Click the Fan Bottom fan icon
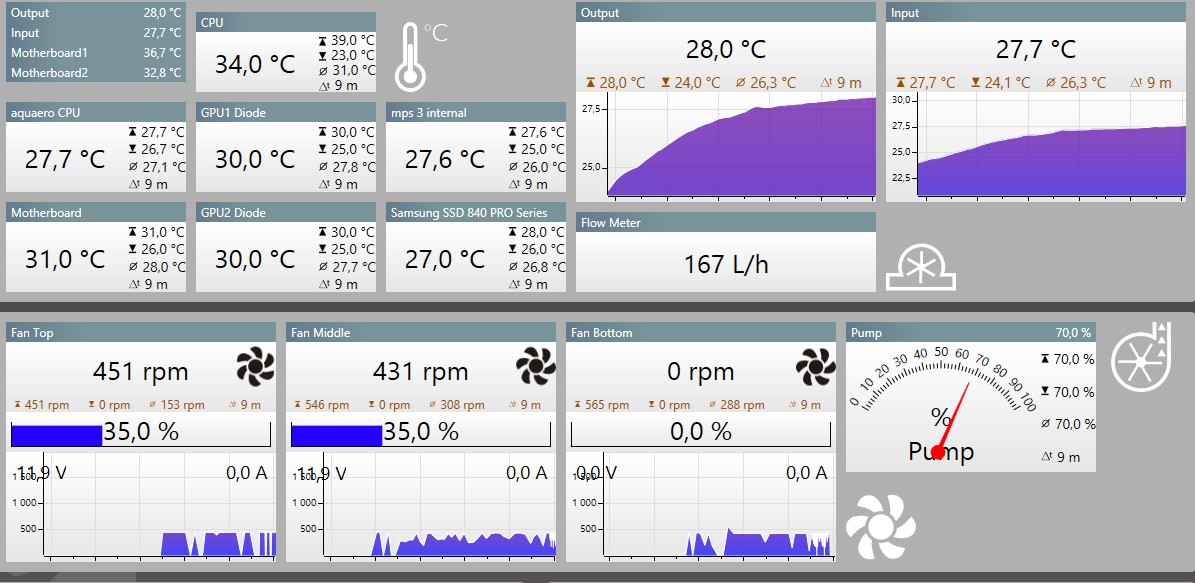 pyautogui.click(x=815, y=367)
